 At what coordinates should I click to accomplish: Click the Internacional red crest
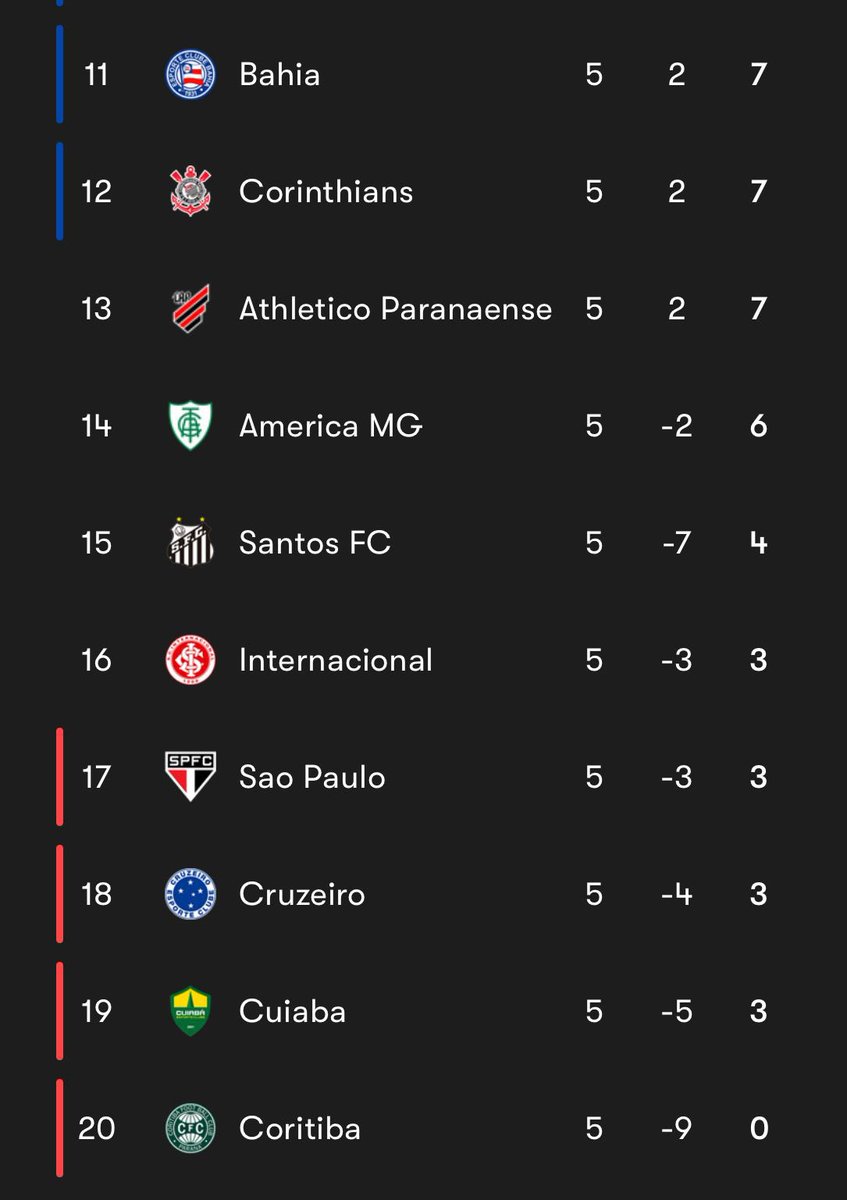pyautogui.click(x=190, y=660)
